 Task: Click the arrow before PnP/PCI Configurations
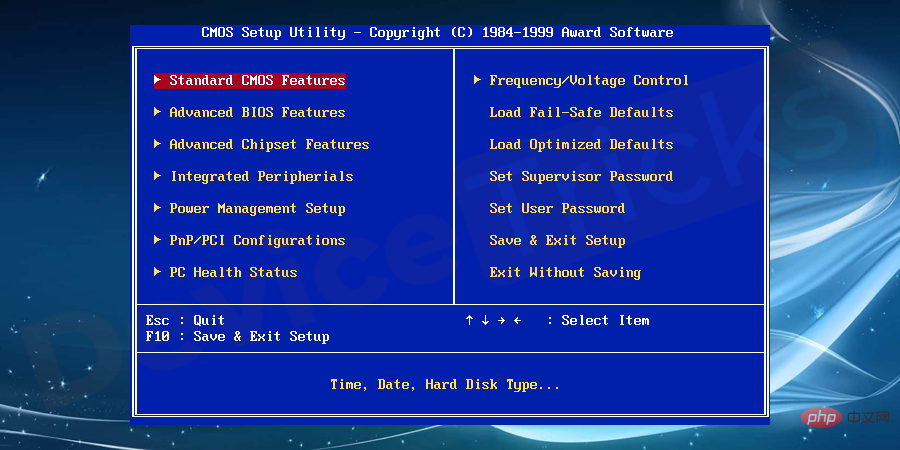(158, 240)
